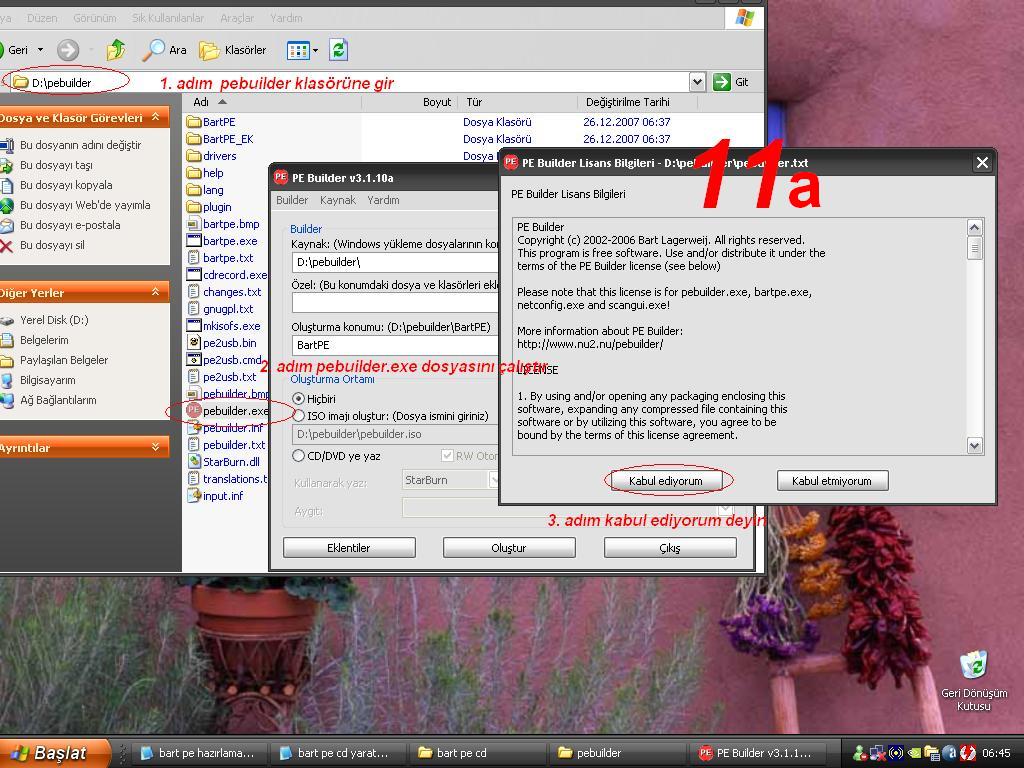Select the translations file in list
This screenshot has height=768, width=1024.
pos(234,479)
